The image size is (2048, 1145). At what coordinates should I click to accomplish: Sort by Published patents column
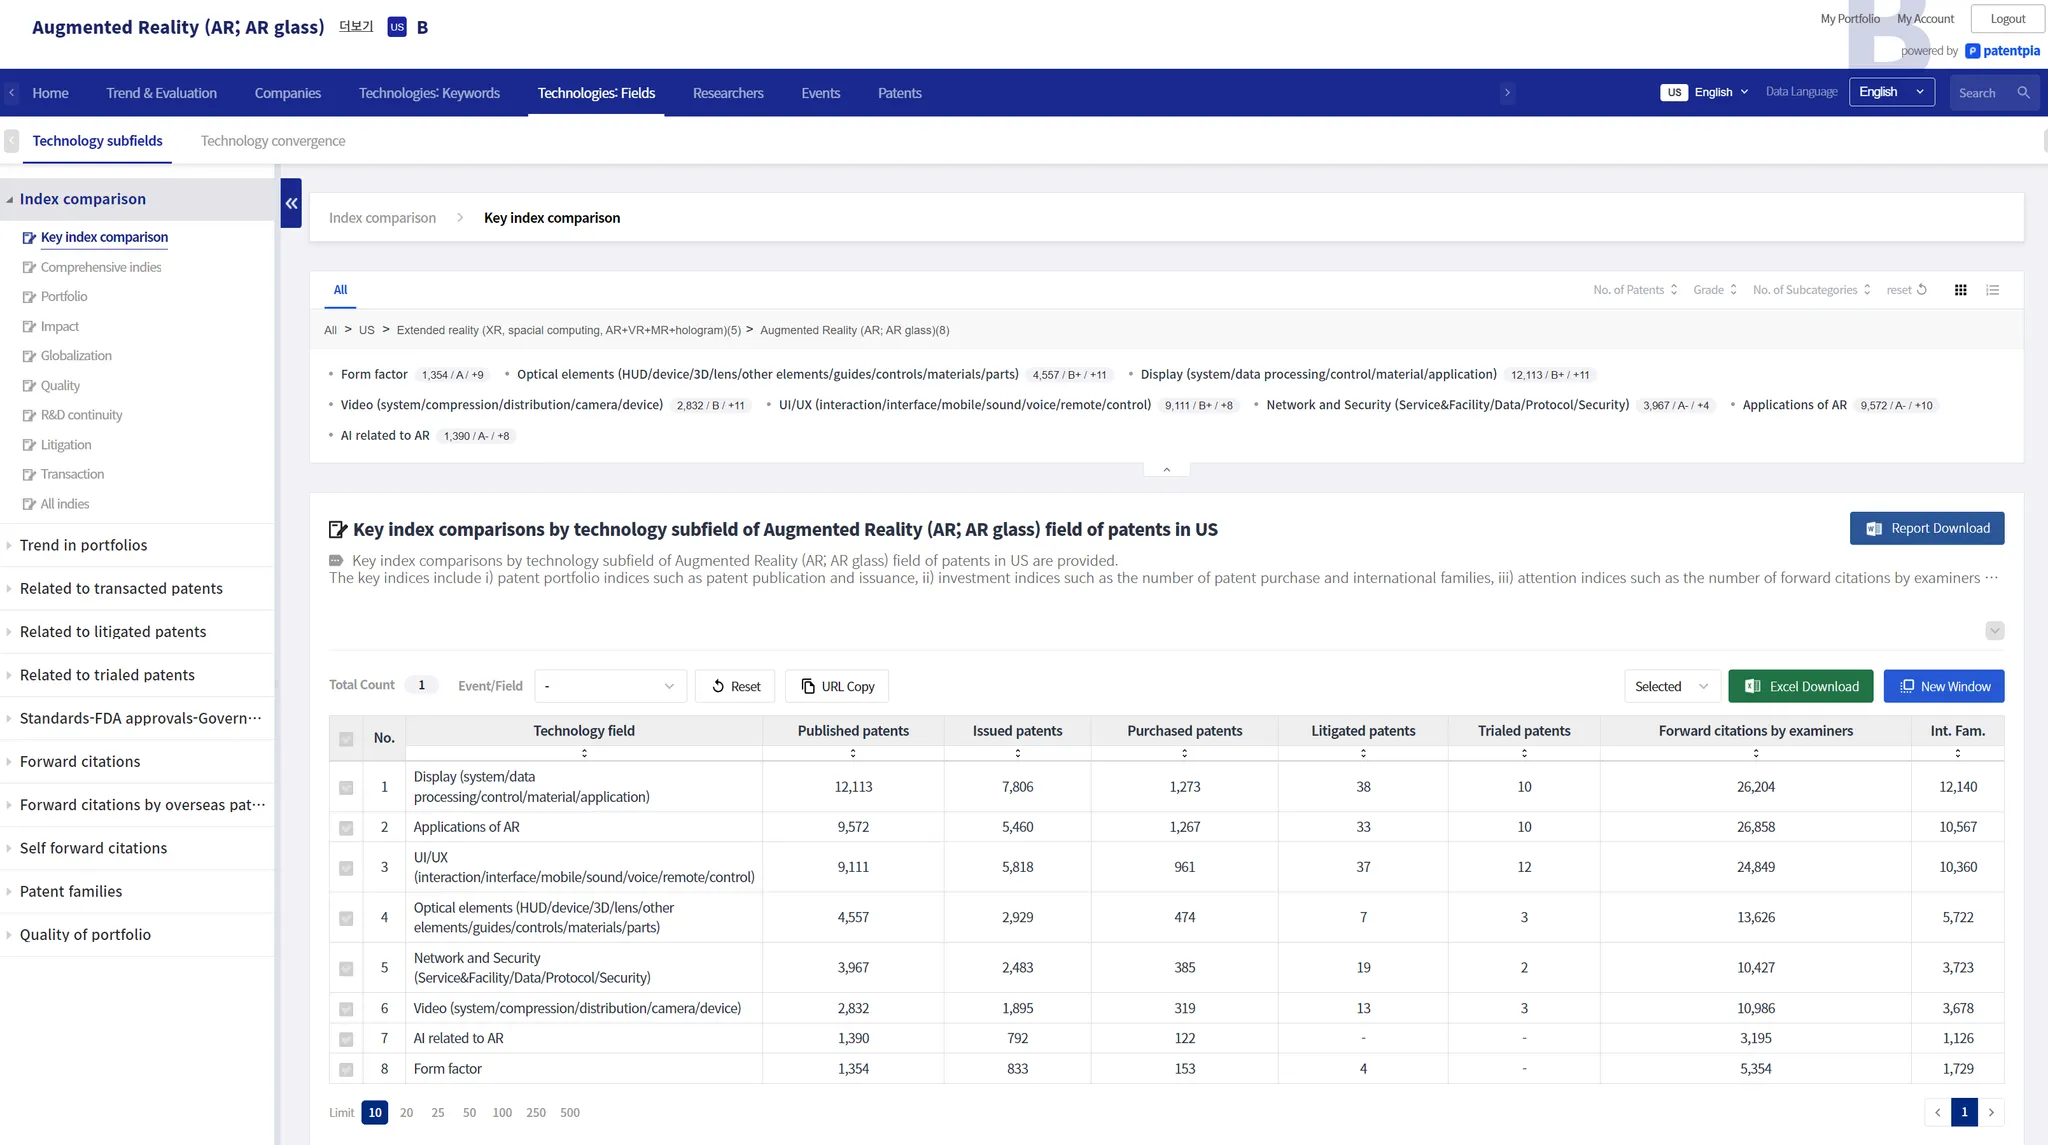point(853,753)
